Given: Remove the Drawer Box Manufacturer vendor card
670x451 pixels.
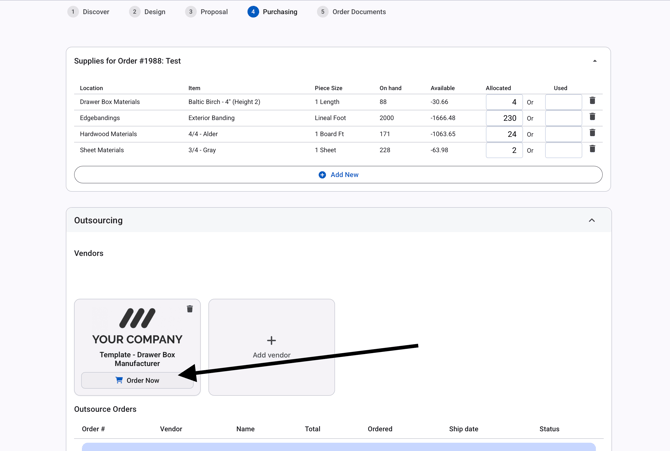Looking at the screenshot, I should point(190,309).
